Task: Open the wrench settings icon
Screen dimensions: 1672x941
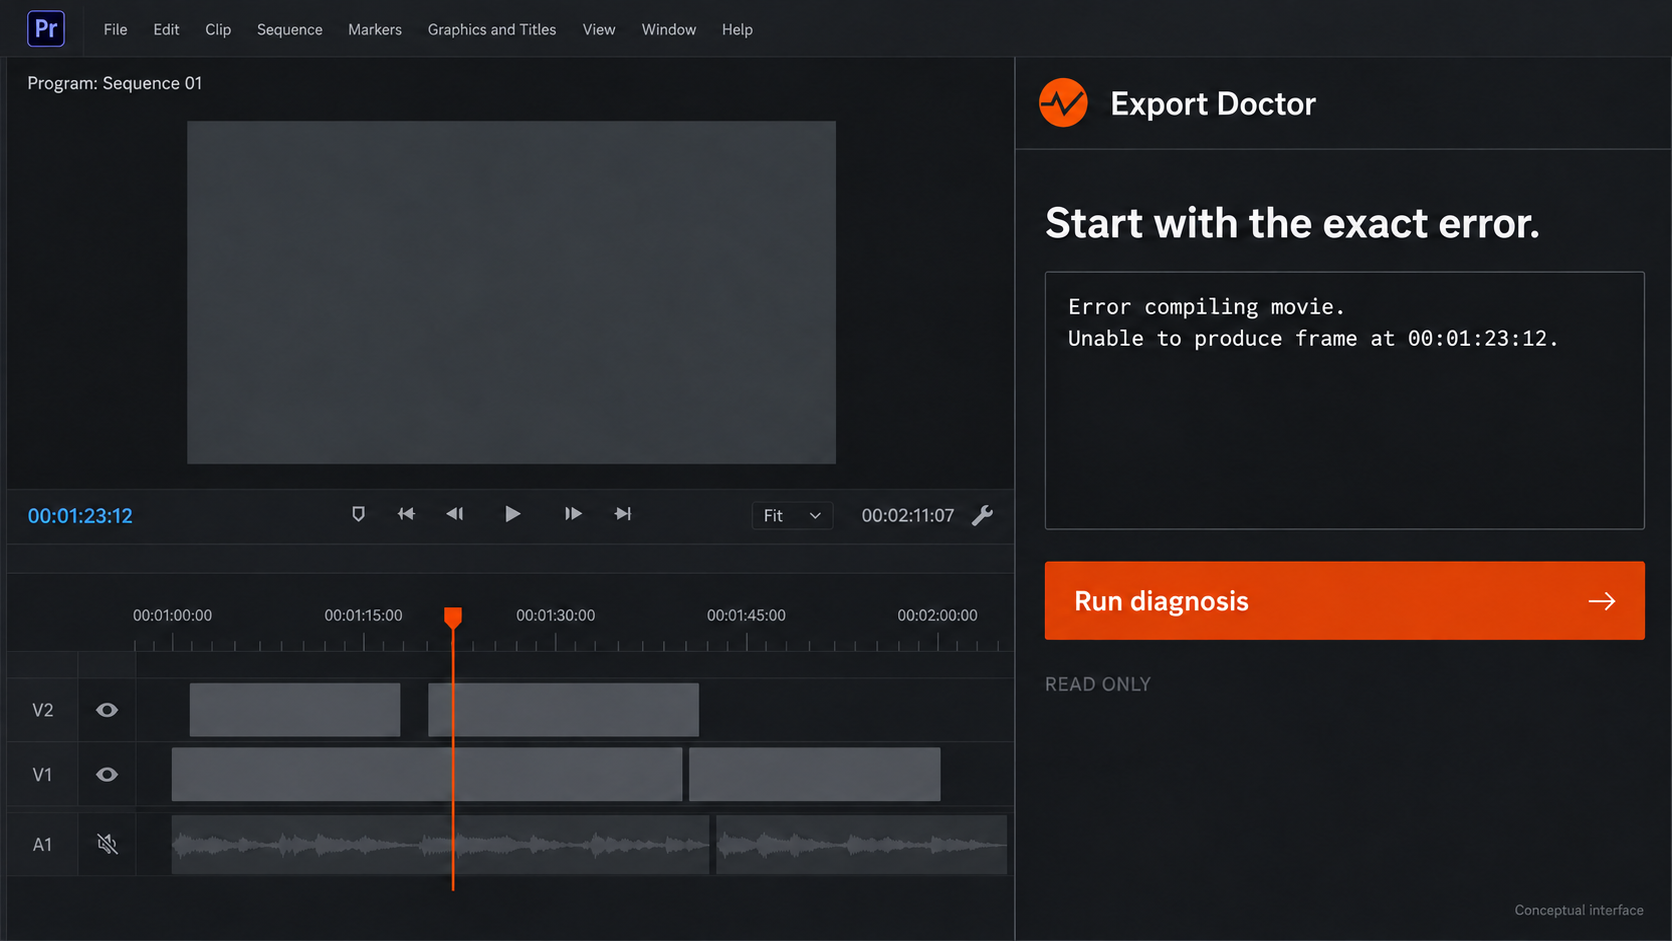Action: tap(983, 515)
